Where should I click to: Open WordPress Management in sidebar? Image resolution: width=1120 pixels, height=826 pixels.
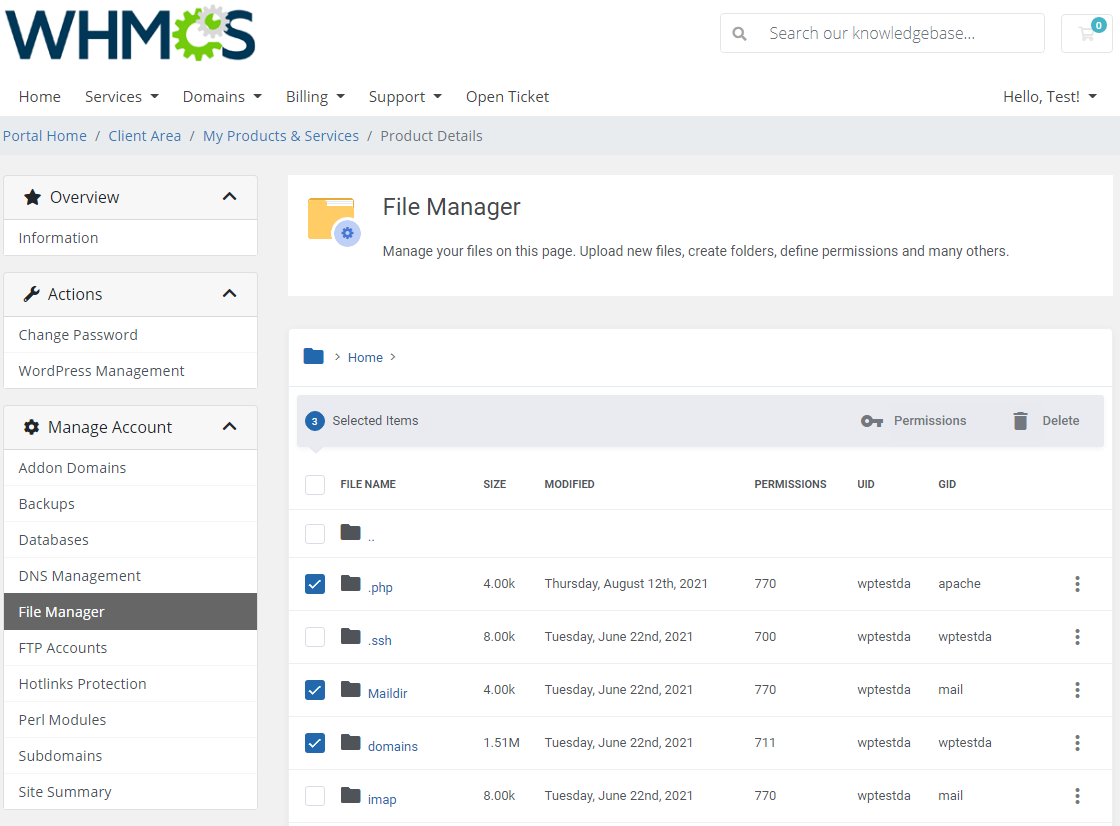(131, 371)
